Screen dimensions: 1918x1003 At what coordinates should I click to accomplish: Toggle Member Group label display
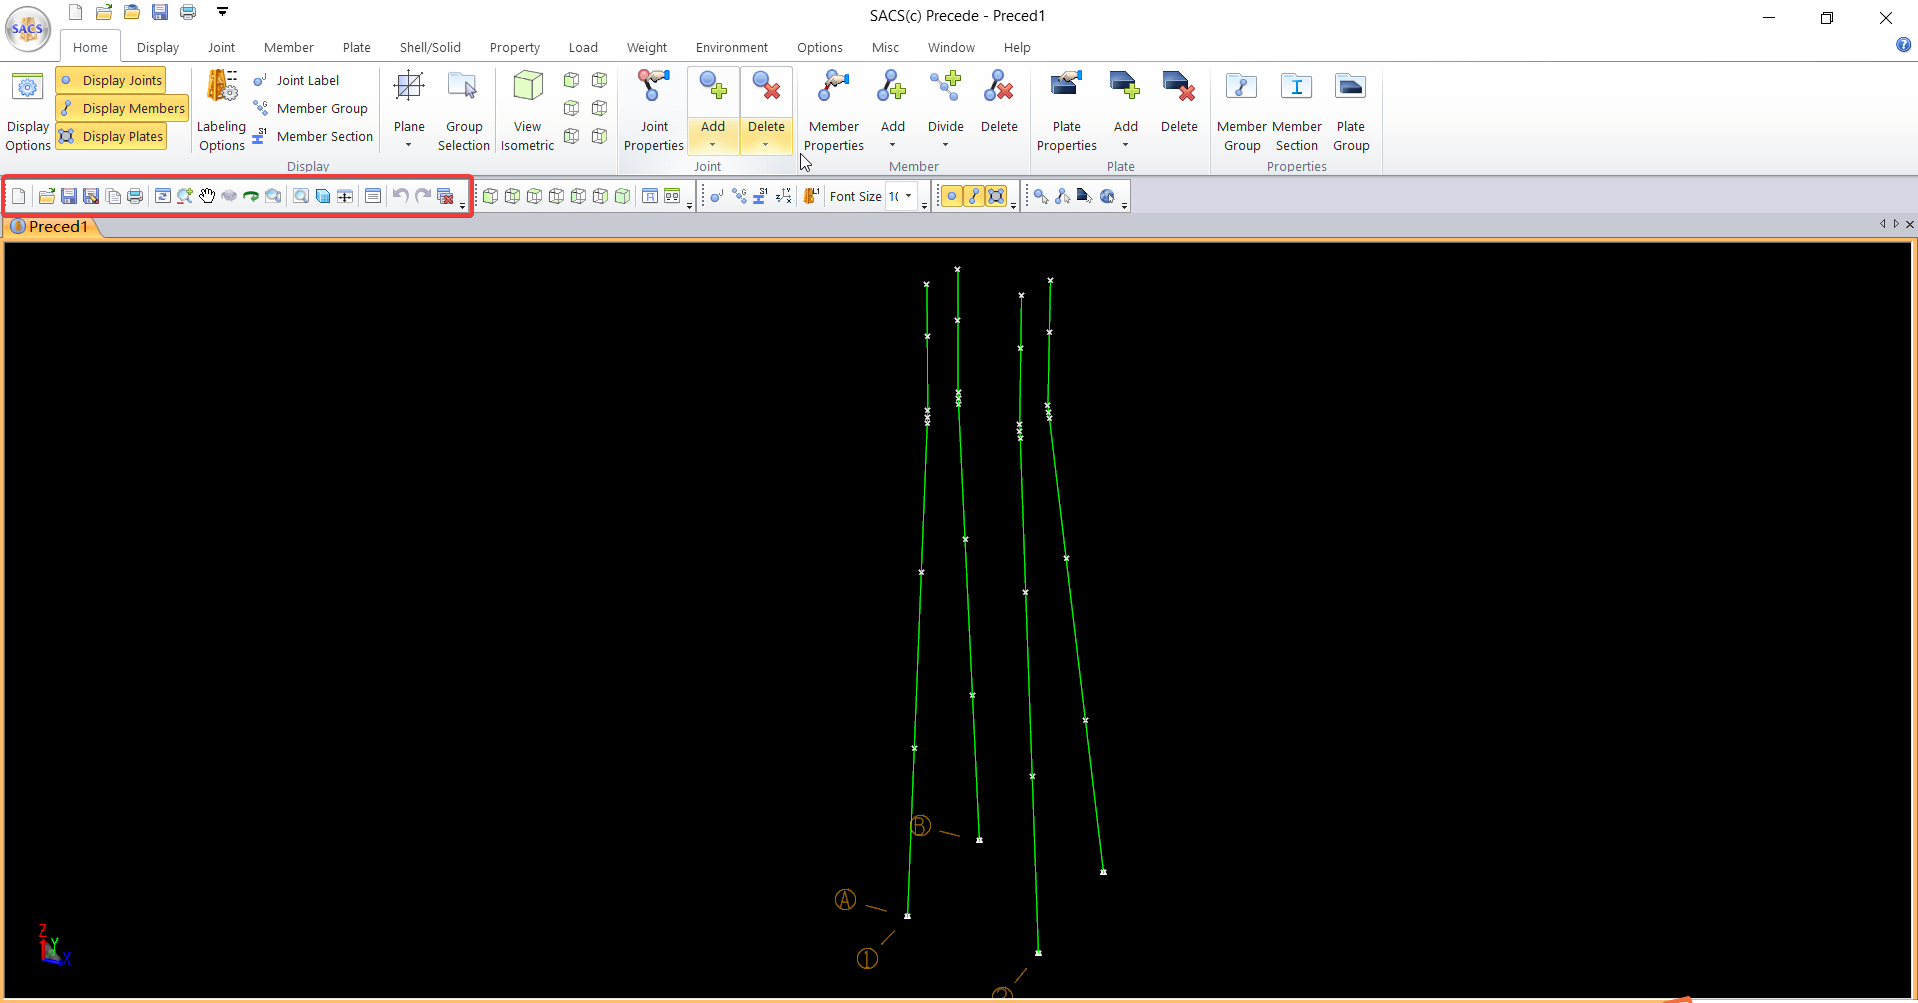pos(310,108)
